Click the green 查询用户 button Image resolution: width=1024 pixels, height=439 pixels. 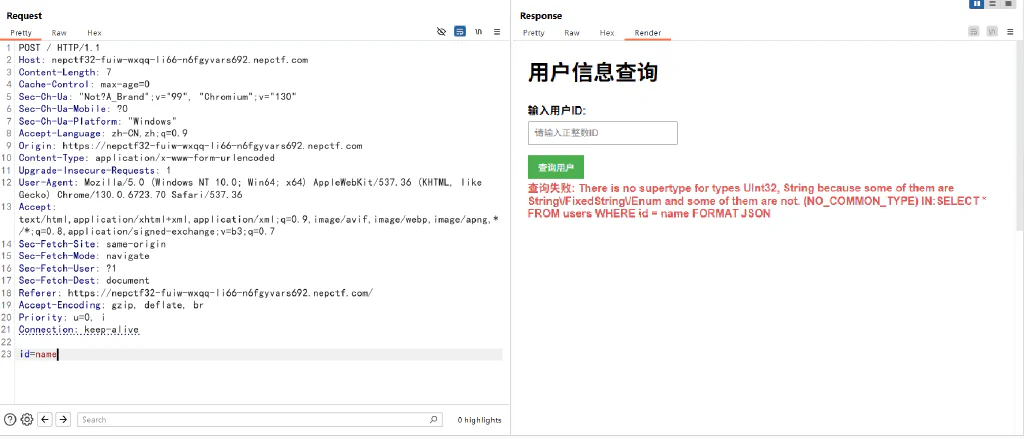(556, 167)
